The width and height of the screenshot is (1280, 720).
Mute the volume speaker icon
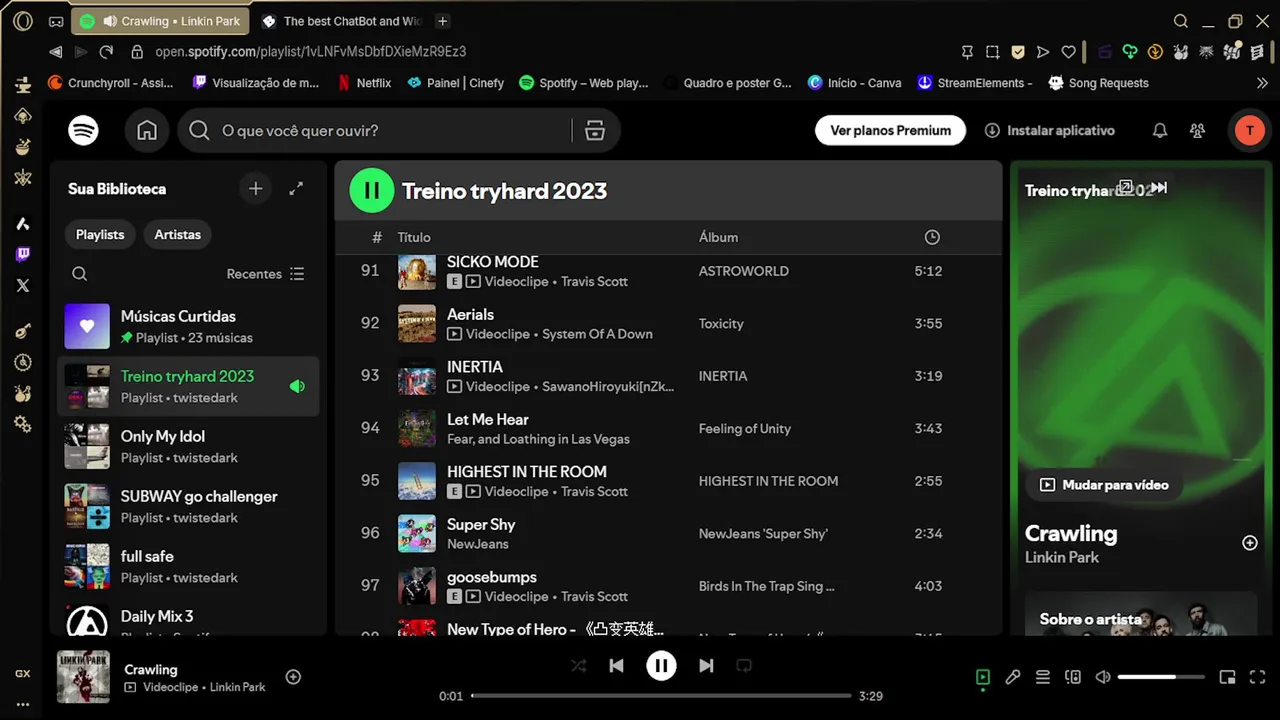[1103, 677]
